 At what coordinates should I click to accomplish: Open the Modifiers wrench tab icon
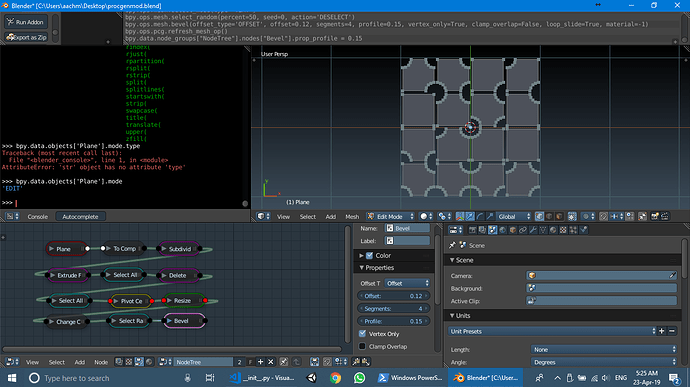[533, 230]
